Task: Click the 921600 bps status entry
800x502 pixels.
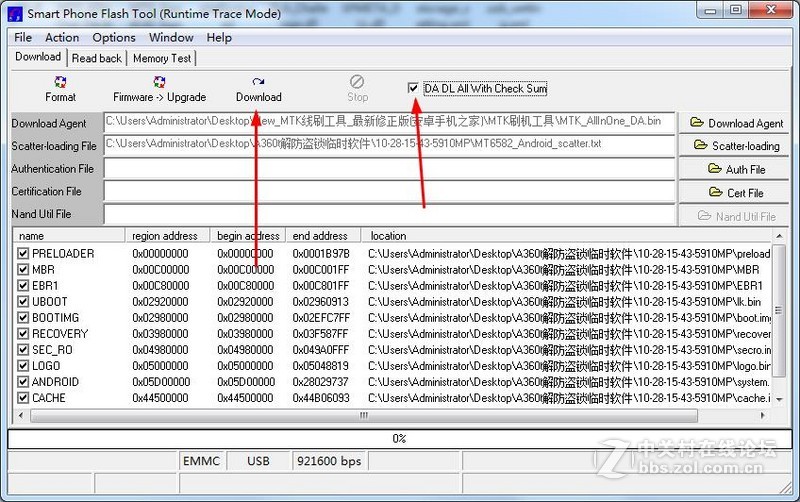Action: point(329,461)
